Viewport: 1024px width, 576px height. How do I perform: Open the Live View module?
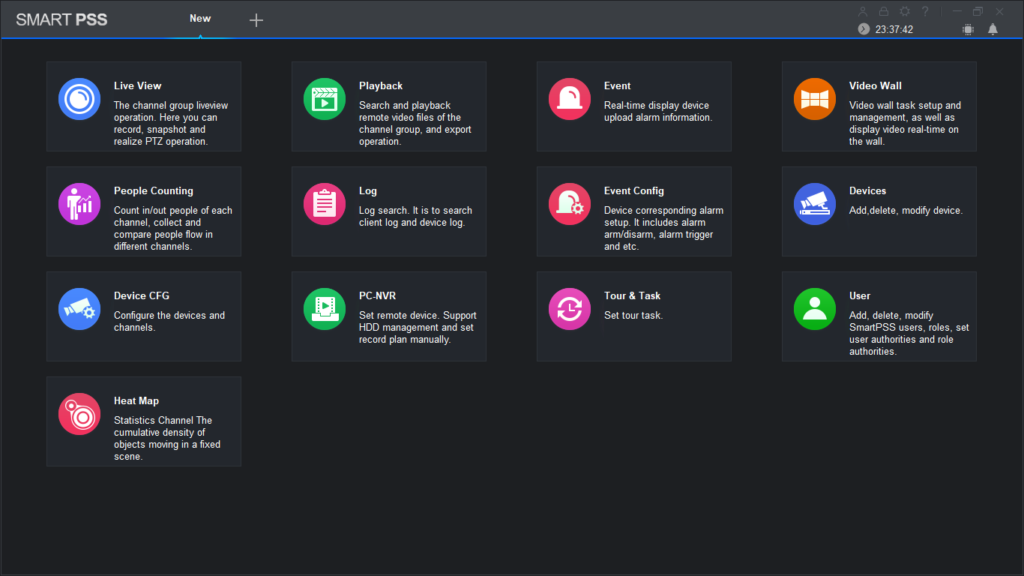pos(143,106)
